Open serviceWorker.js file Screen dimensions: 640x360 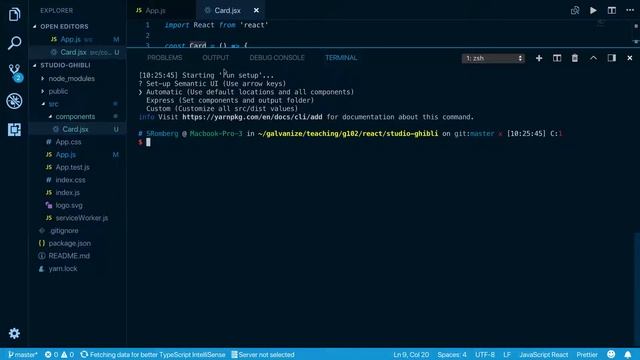[82, 218]
